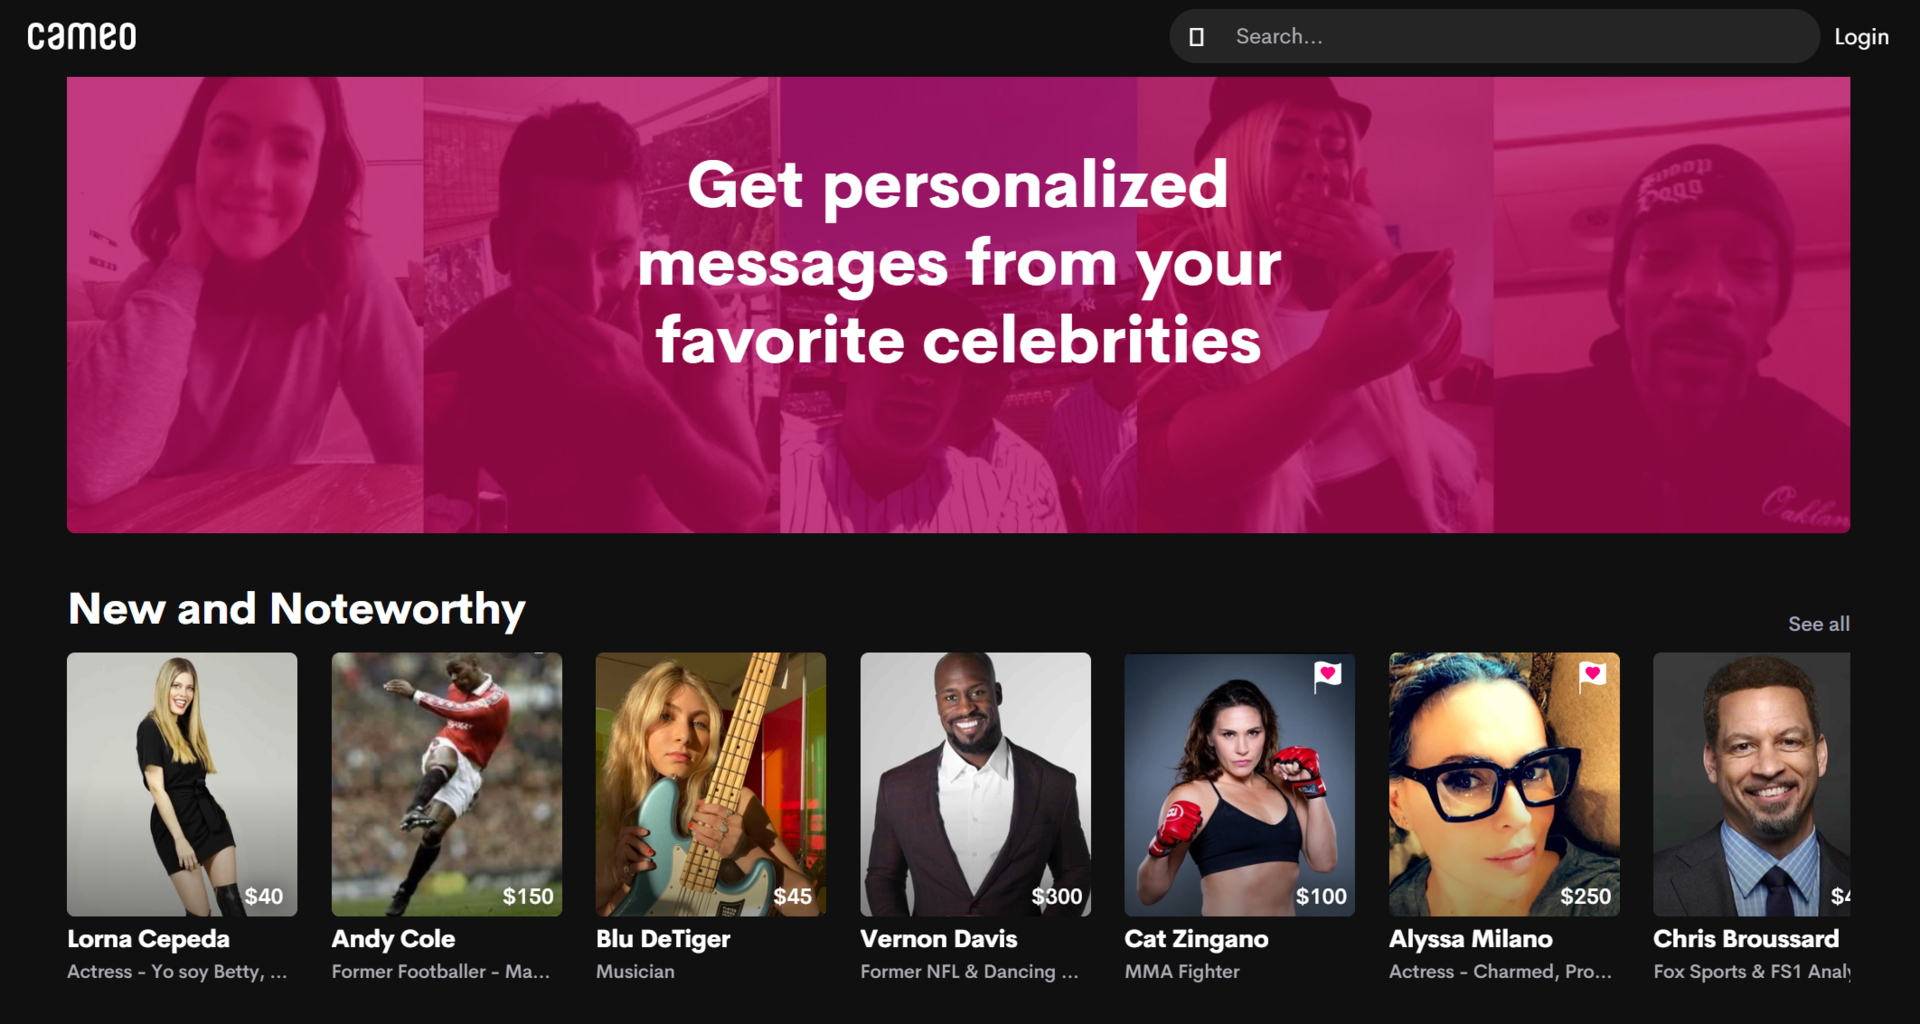Image resolution: width=1920 pixels, height=1024 pixels.
Task: Open Lorna Cepeda's profile photo
Action: (x=182, y=784)
